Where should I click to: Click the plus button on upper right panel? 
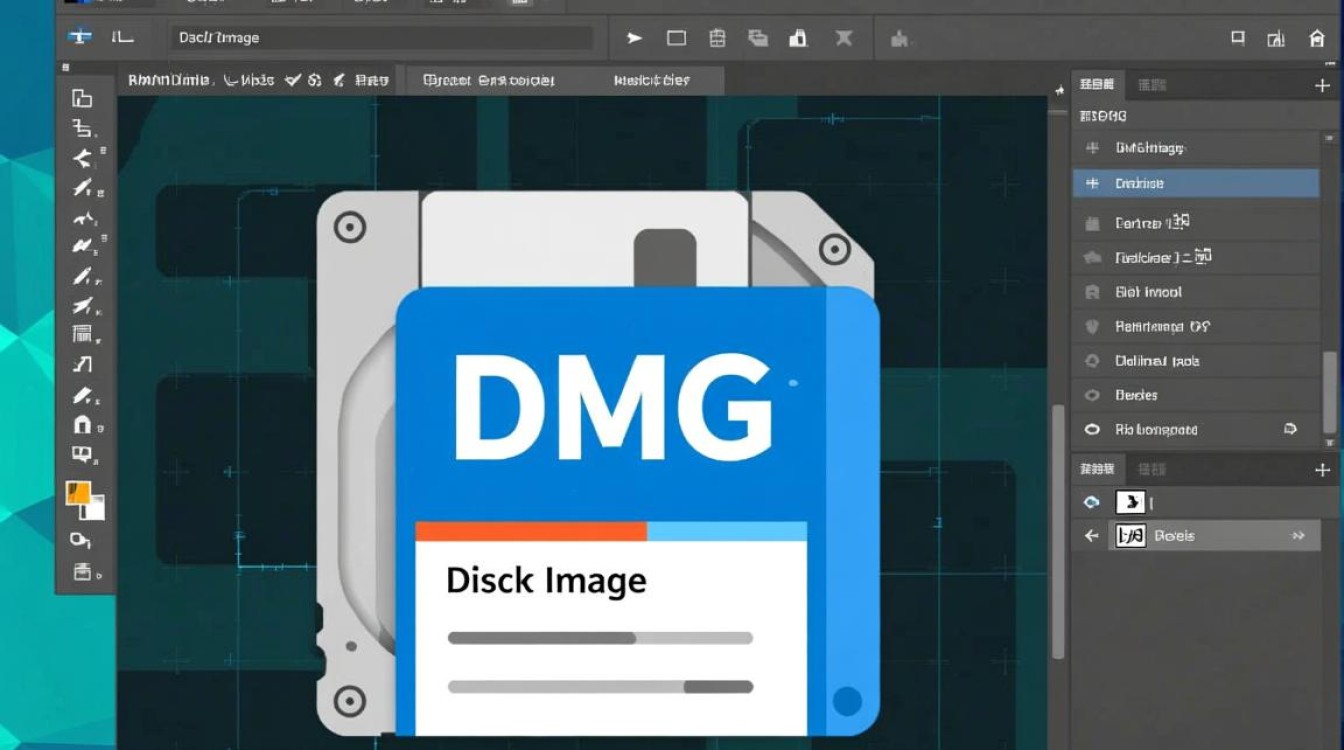[1321, 86]
